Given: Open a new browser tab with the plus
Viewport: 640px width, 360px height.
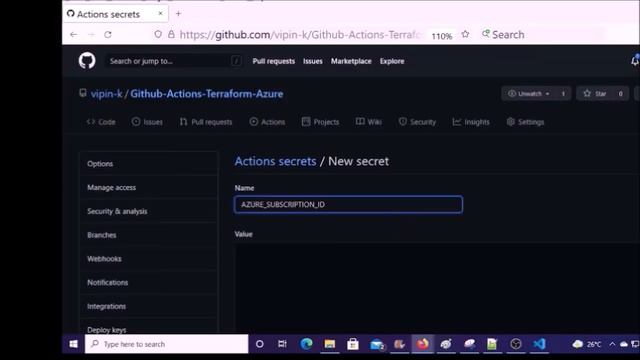Looking at the screenshot, I should 178,13.
